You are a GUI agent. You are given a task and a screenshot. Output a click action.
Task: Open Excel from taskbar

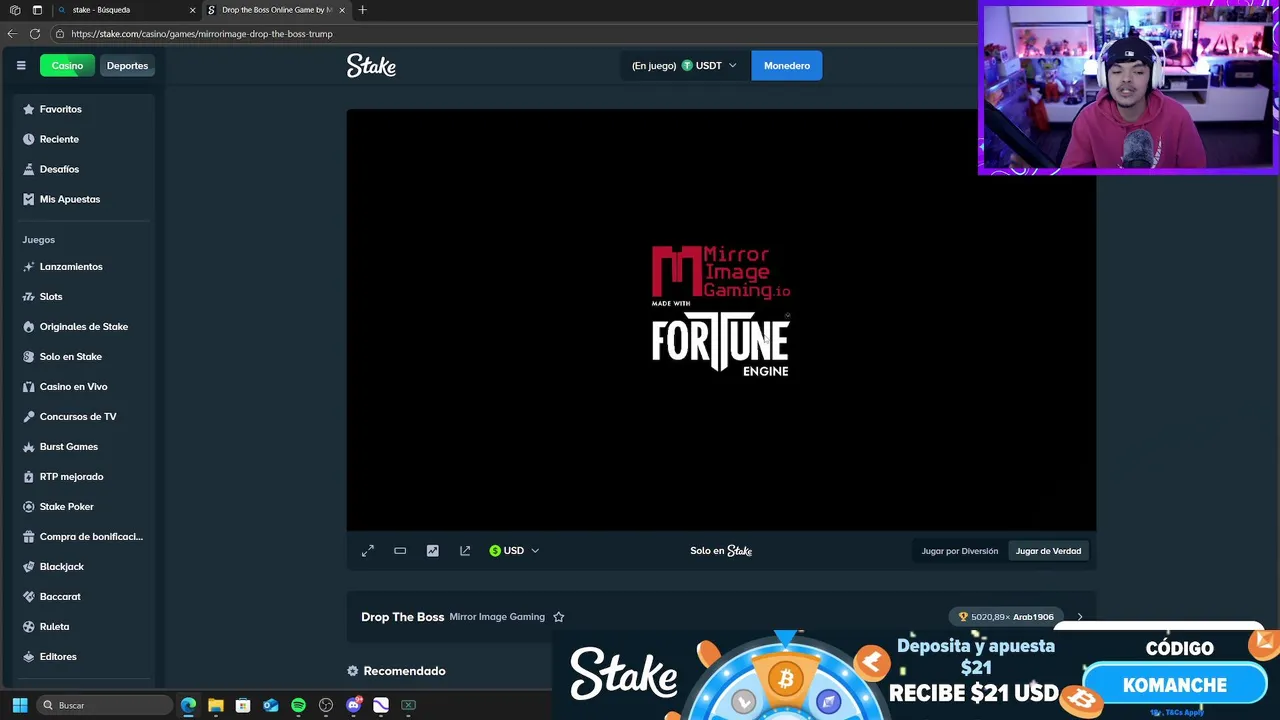tap(408, 705)
